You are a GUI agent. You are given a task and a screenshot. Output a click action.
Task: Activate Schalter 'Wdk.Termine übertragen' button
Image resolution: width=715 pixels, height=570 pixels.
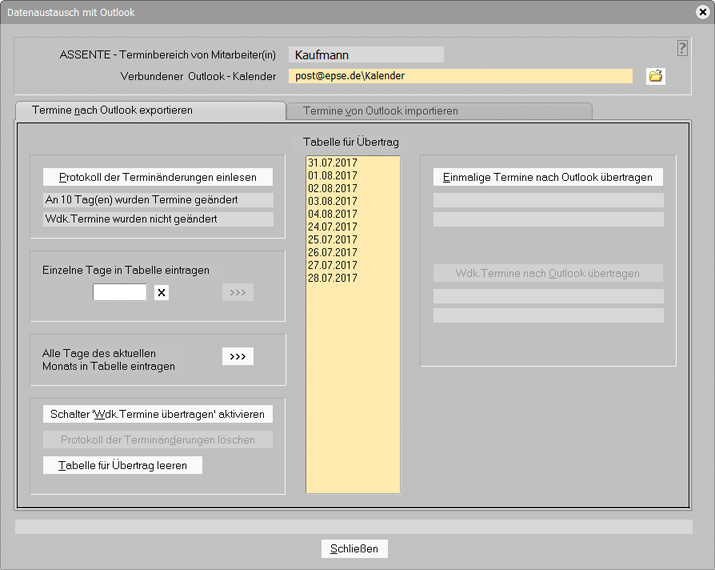[x=158, y=414]
